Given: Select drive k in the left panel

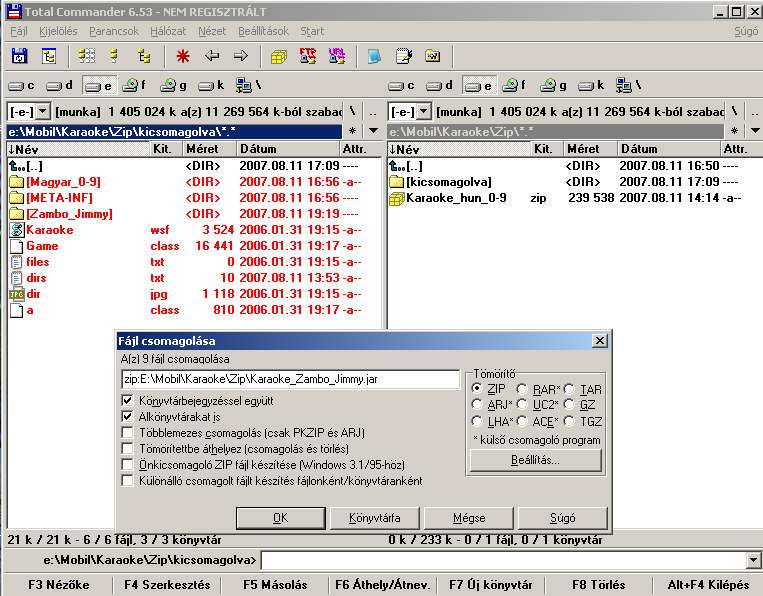Looking at the screenshot, I should click(211, 86).
